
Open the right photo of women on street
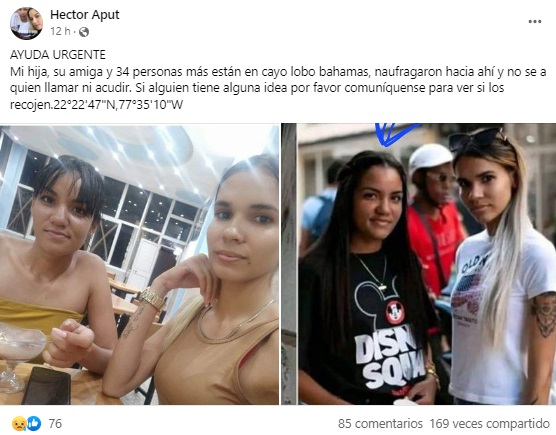tap(419, 264)
